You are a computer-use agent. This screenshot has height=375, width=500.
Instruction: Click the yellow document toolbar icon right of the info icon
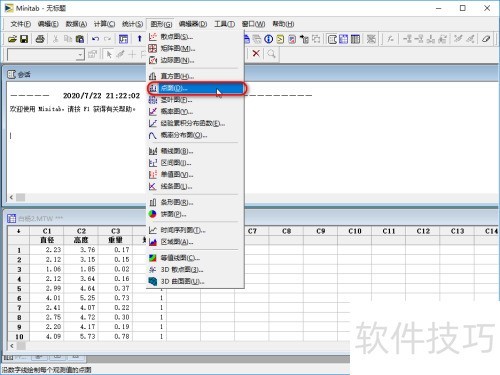click(280, 39)
